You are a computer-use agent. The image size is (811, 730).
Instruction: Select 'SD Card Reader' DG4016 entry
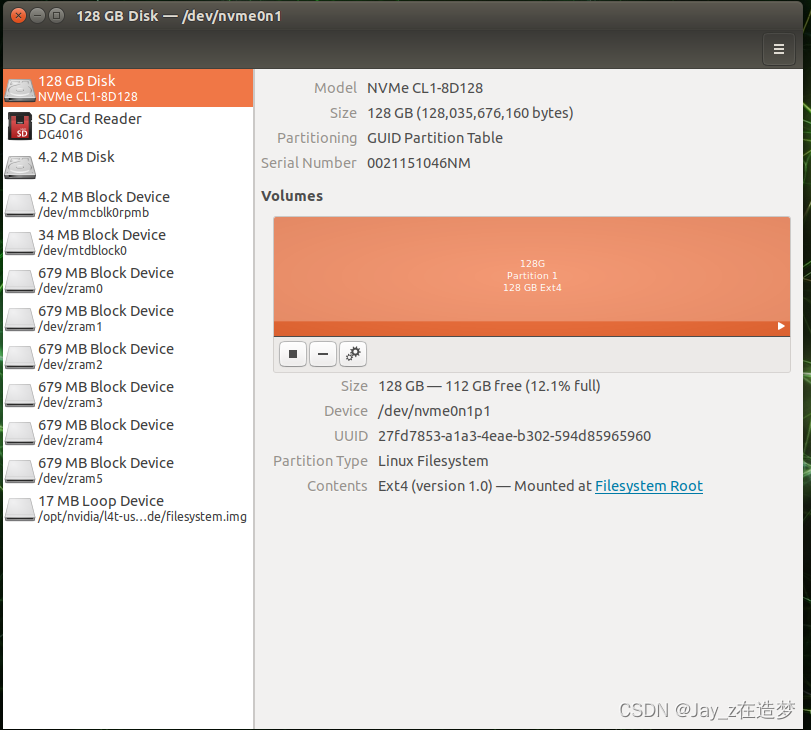[128, 127]
